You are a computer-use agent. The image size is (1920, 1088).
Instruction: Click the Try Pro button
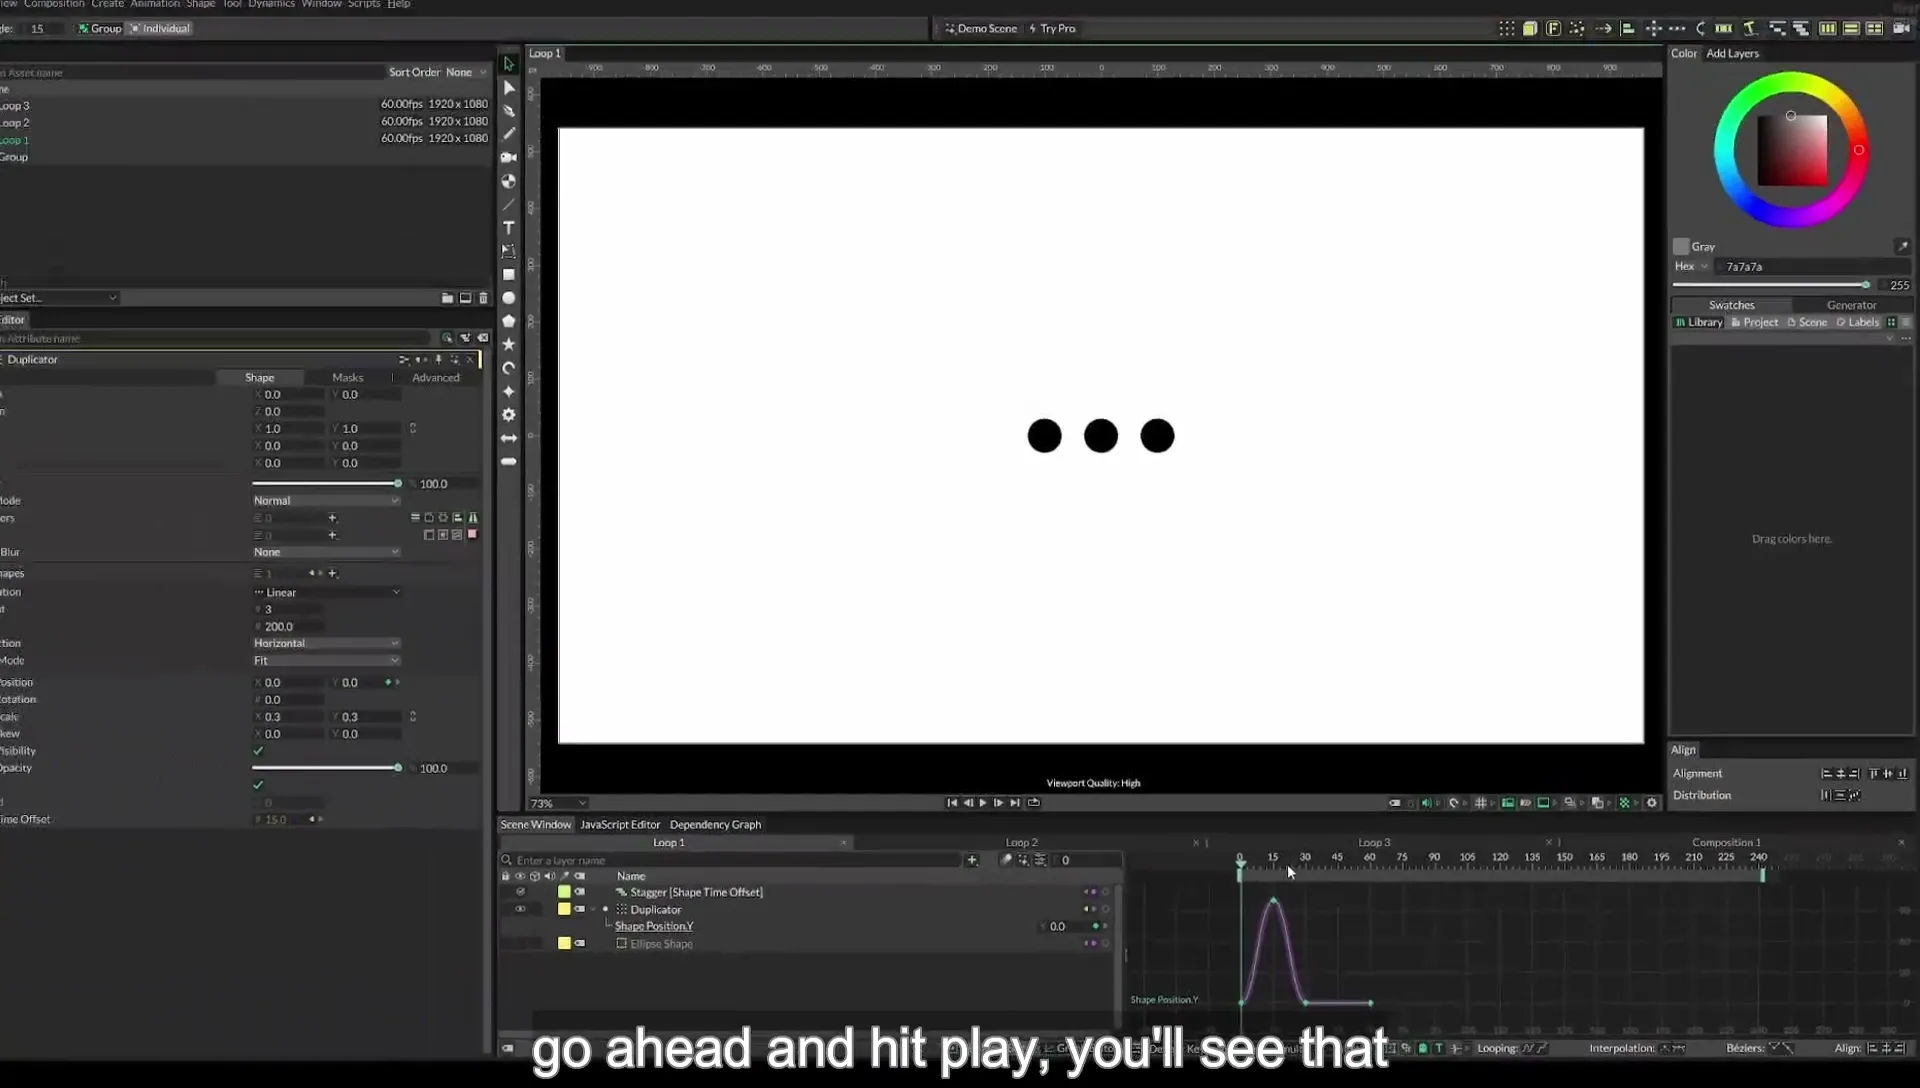coord(1052,28)
